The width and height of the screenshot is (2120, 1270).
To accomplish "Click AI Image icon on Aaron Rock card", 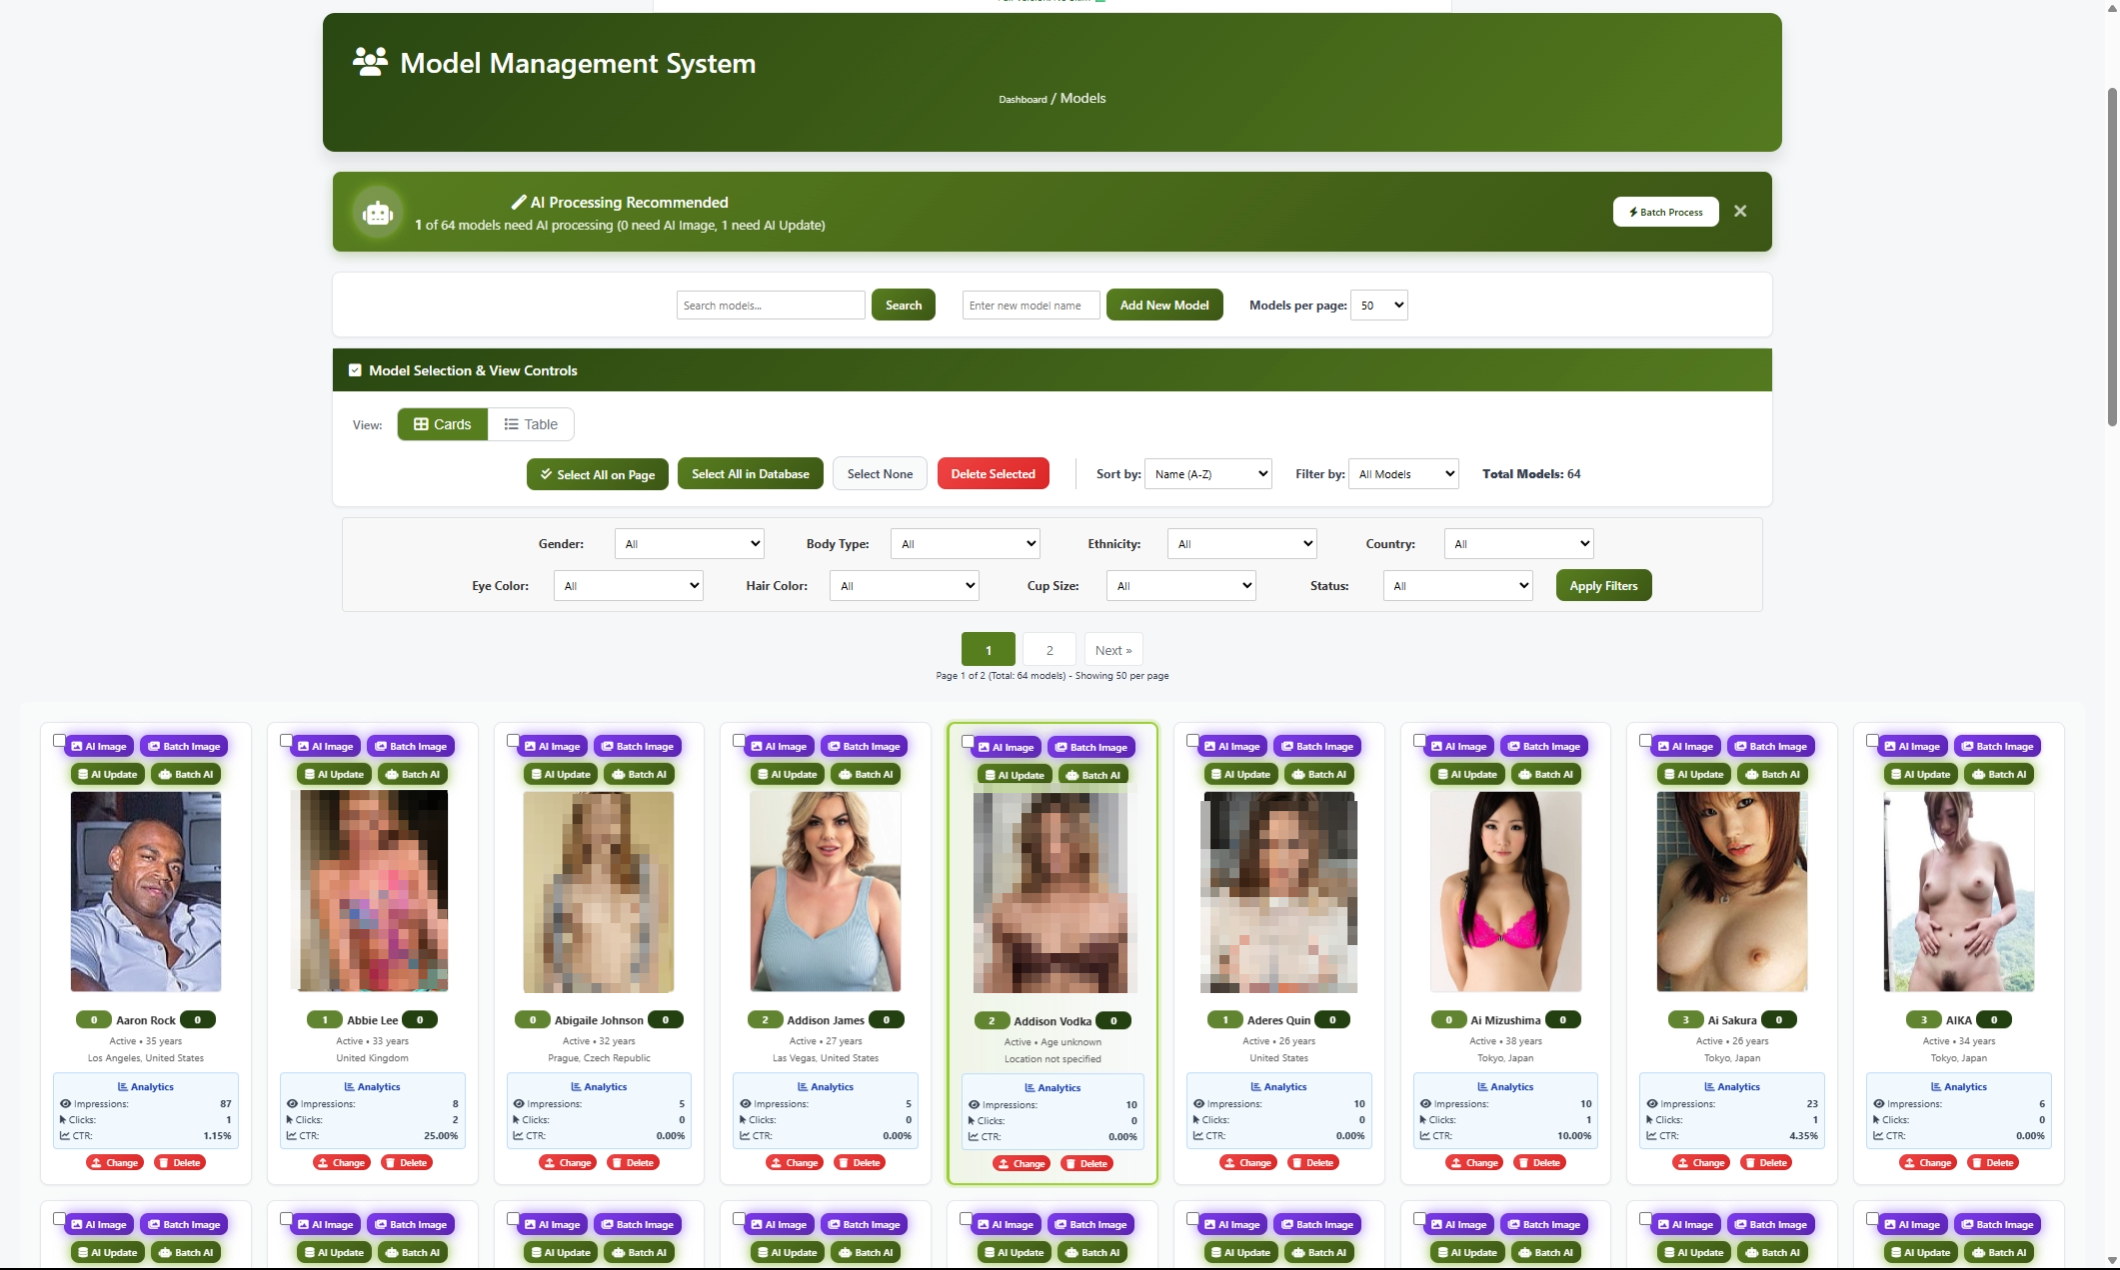I will [x=77, y=746].
